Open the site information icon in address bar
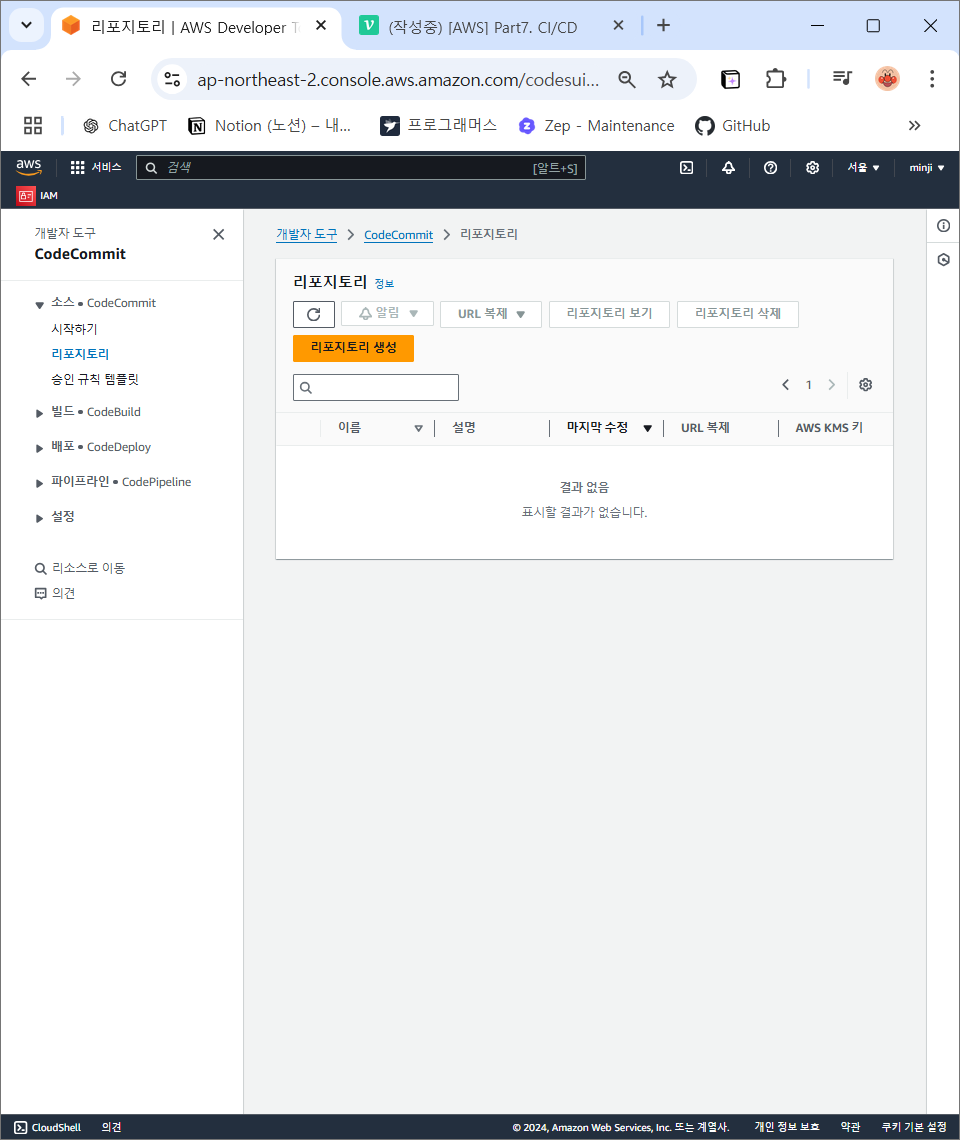This screenshot has width=960, height=1140. click(x=172, y=79)
